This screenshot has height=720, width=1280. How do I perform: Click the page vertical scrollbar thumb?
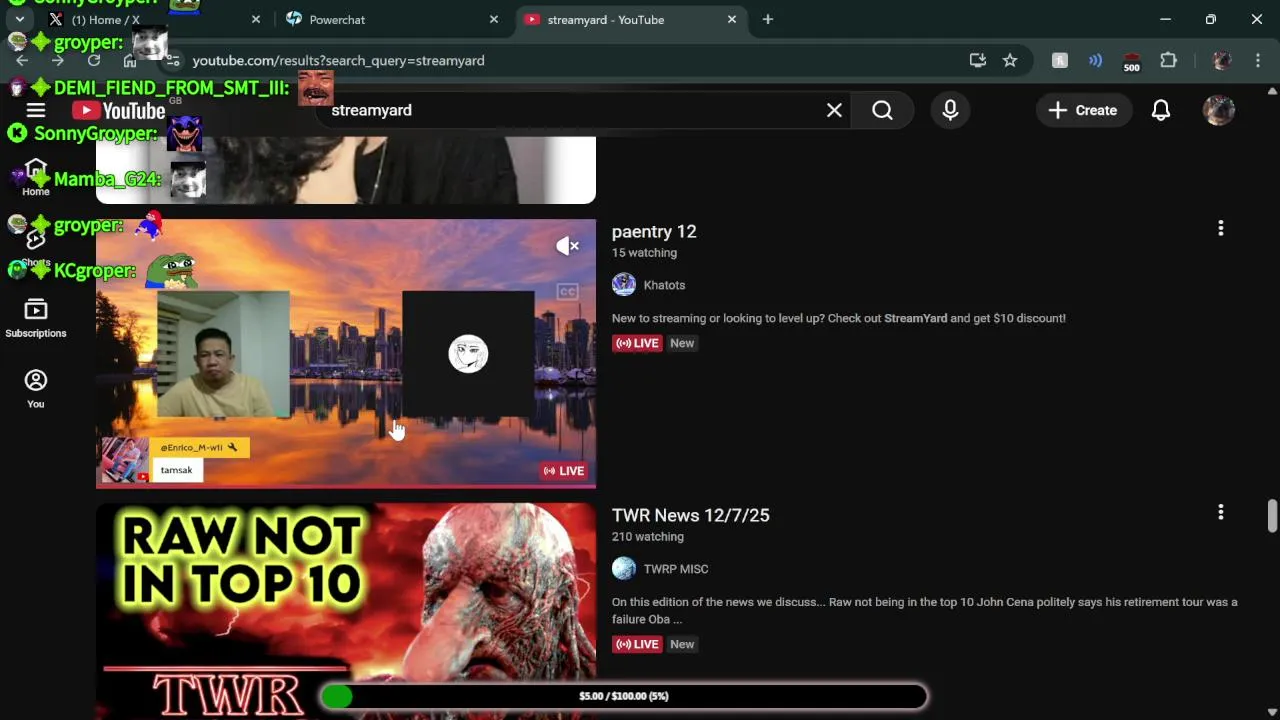coord(1272,516)
